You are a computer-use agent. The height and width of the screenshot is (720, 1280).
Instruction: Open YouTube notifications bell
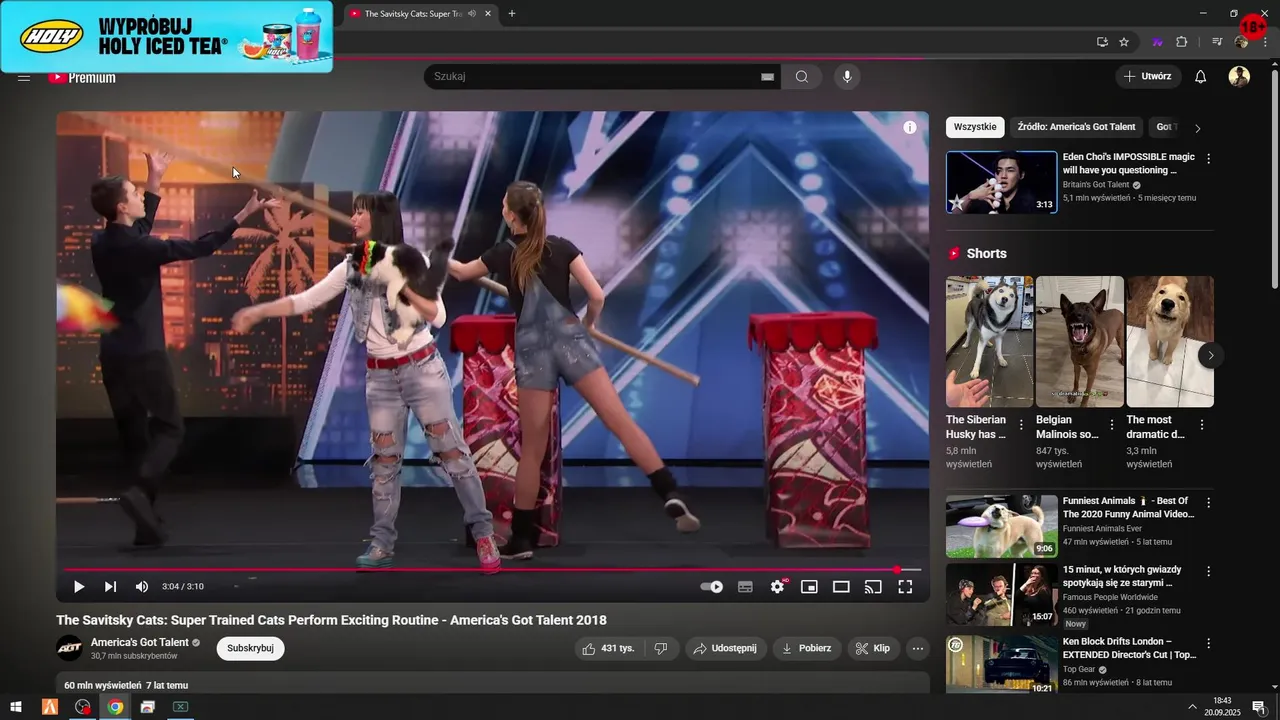click(x=1201, y=77)
